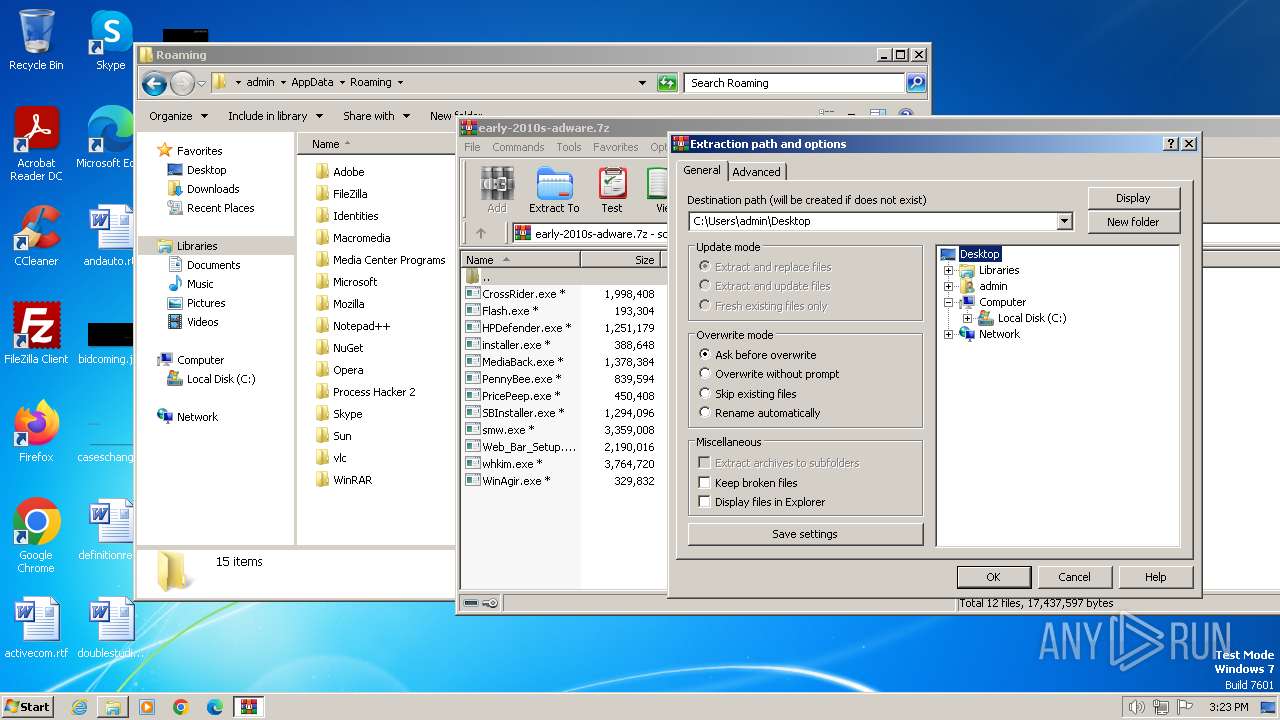The height and width of the screenshot is (720, 1280).
Task: Open Explorer address bar history dropdown
Action: click(x=642, y=83)
